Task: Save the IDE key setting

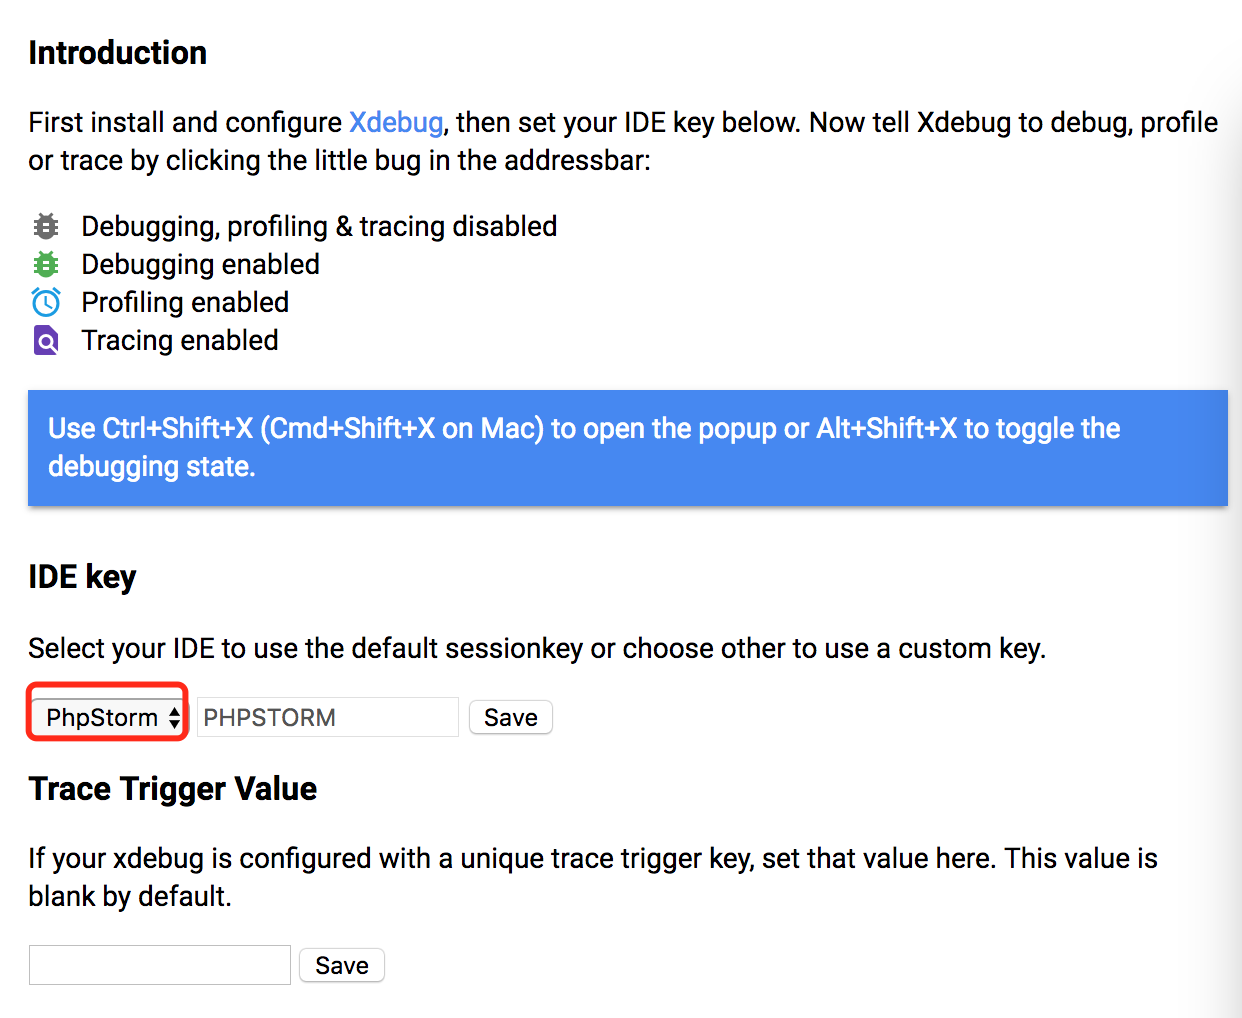Action: click(x=511, y=717)
